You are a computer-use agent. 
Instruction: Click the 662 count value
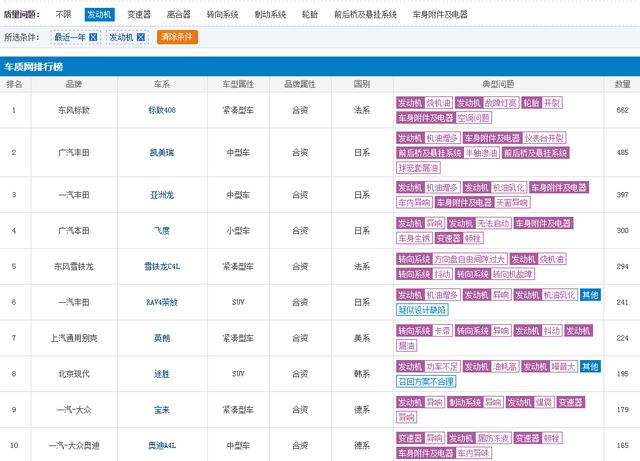pyautogui.click(x=622, y=110)
